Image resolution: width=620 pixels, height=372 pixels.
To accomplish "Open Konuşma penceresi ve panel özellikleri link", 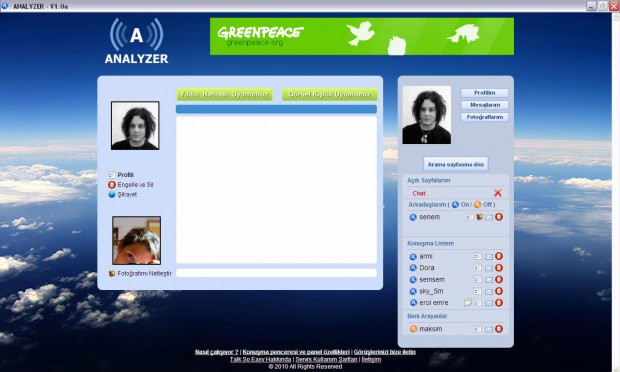I will coord(296,352).
